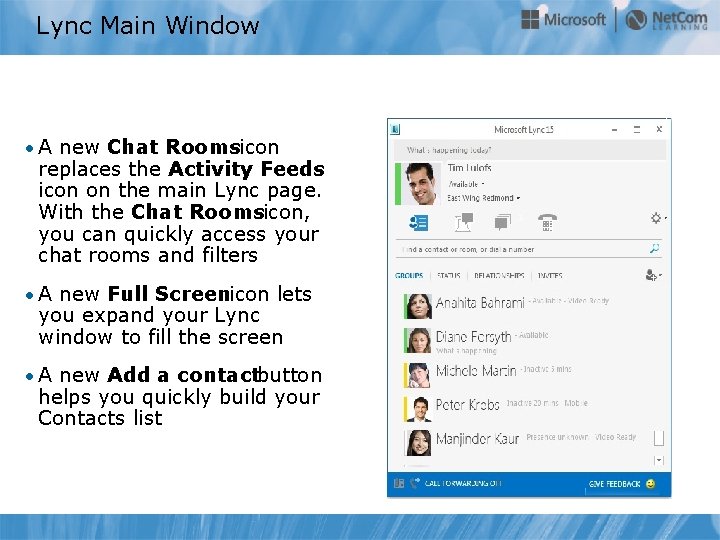Click Anahita Bahrami's photo
The width and height of the screenshot is (720, 540).
[419, 306]
